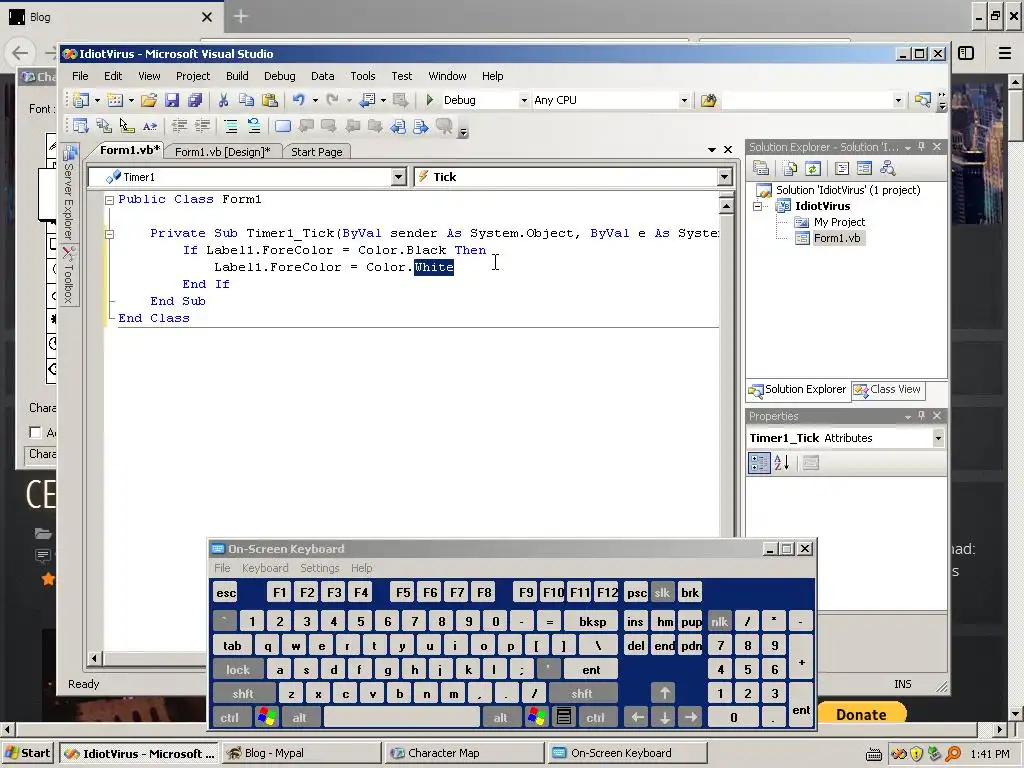Open the Debug configuration dropdown
The width and height of the screenshot is (1024, 768).
[524, 100]
